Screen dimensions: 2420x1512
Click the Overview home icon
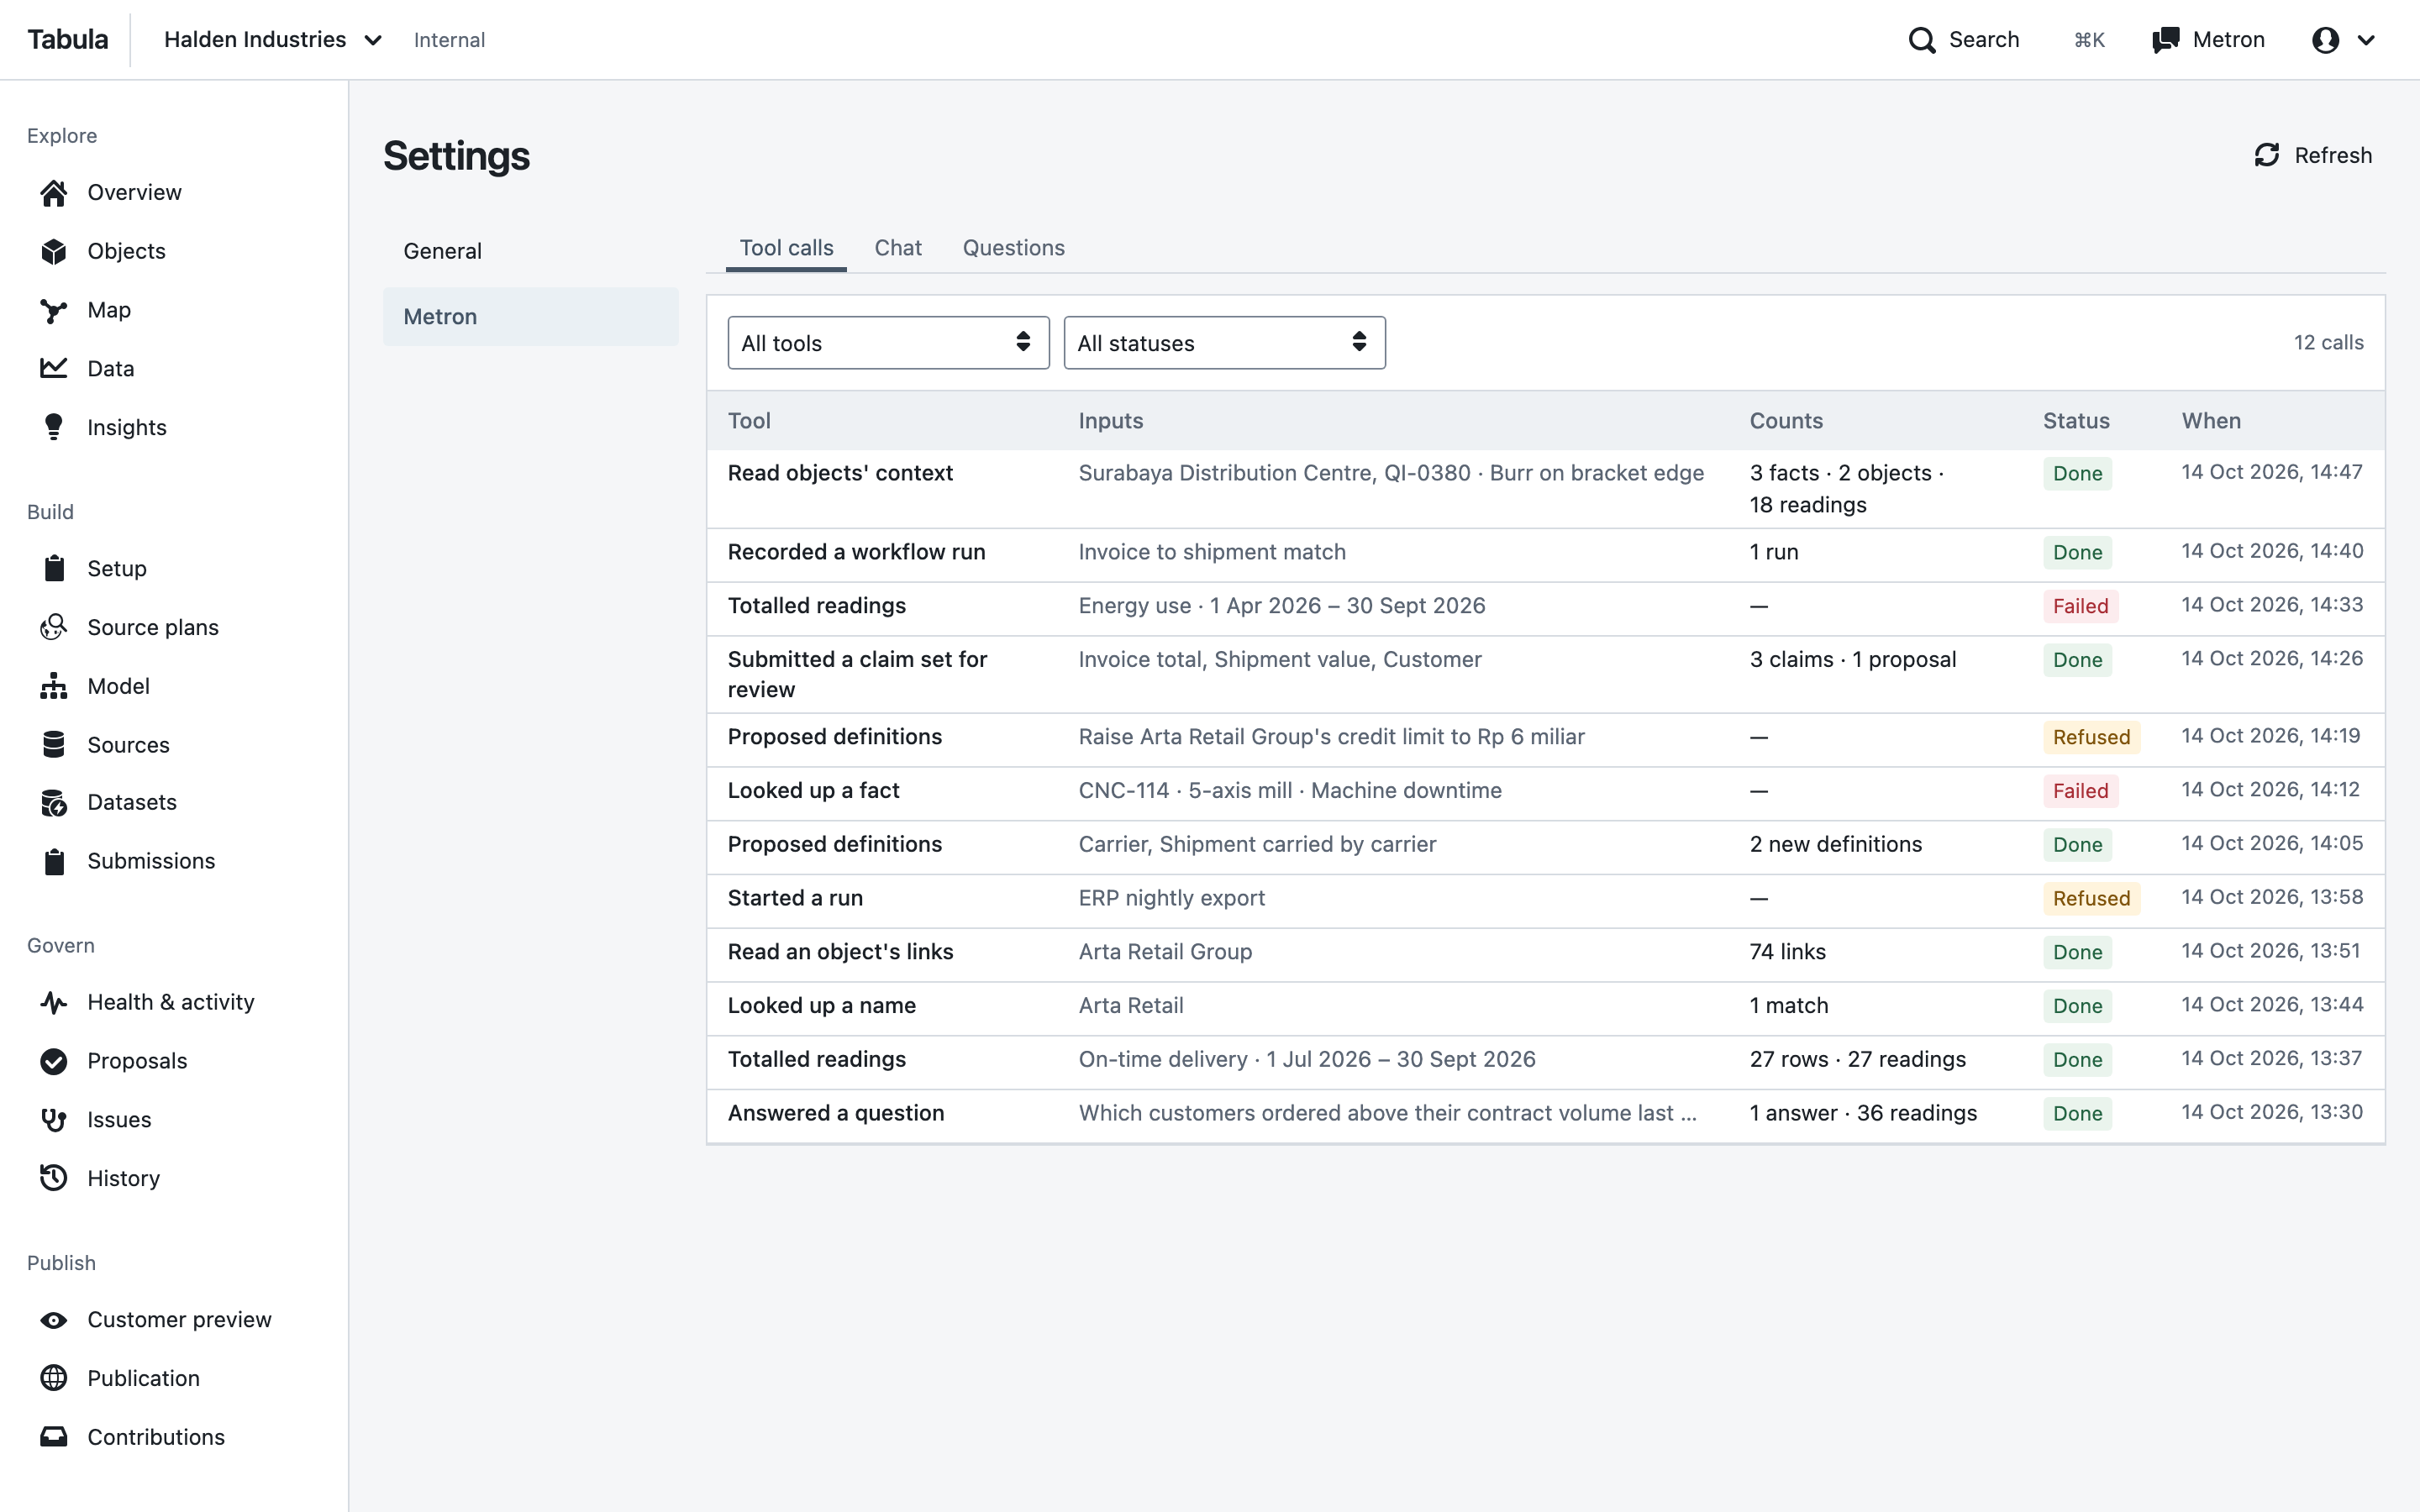pyautogui.click(x=54, y=193)
